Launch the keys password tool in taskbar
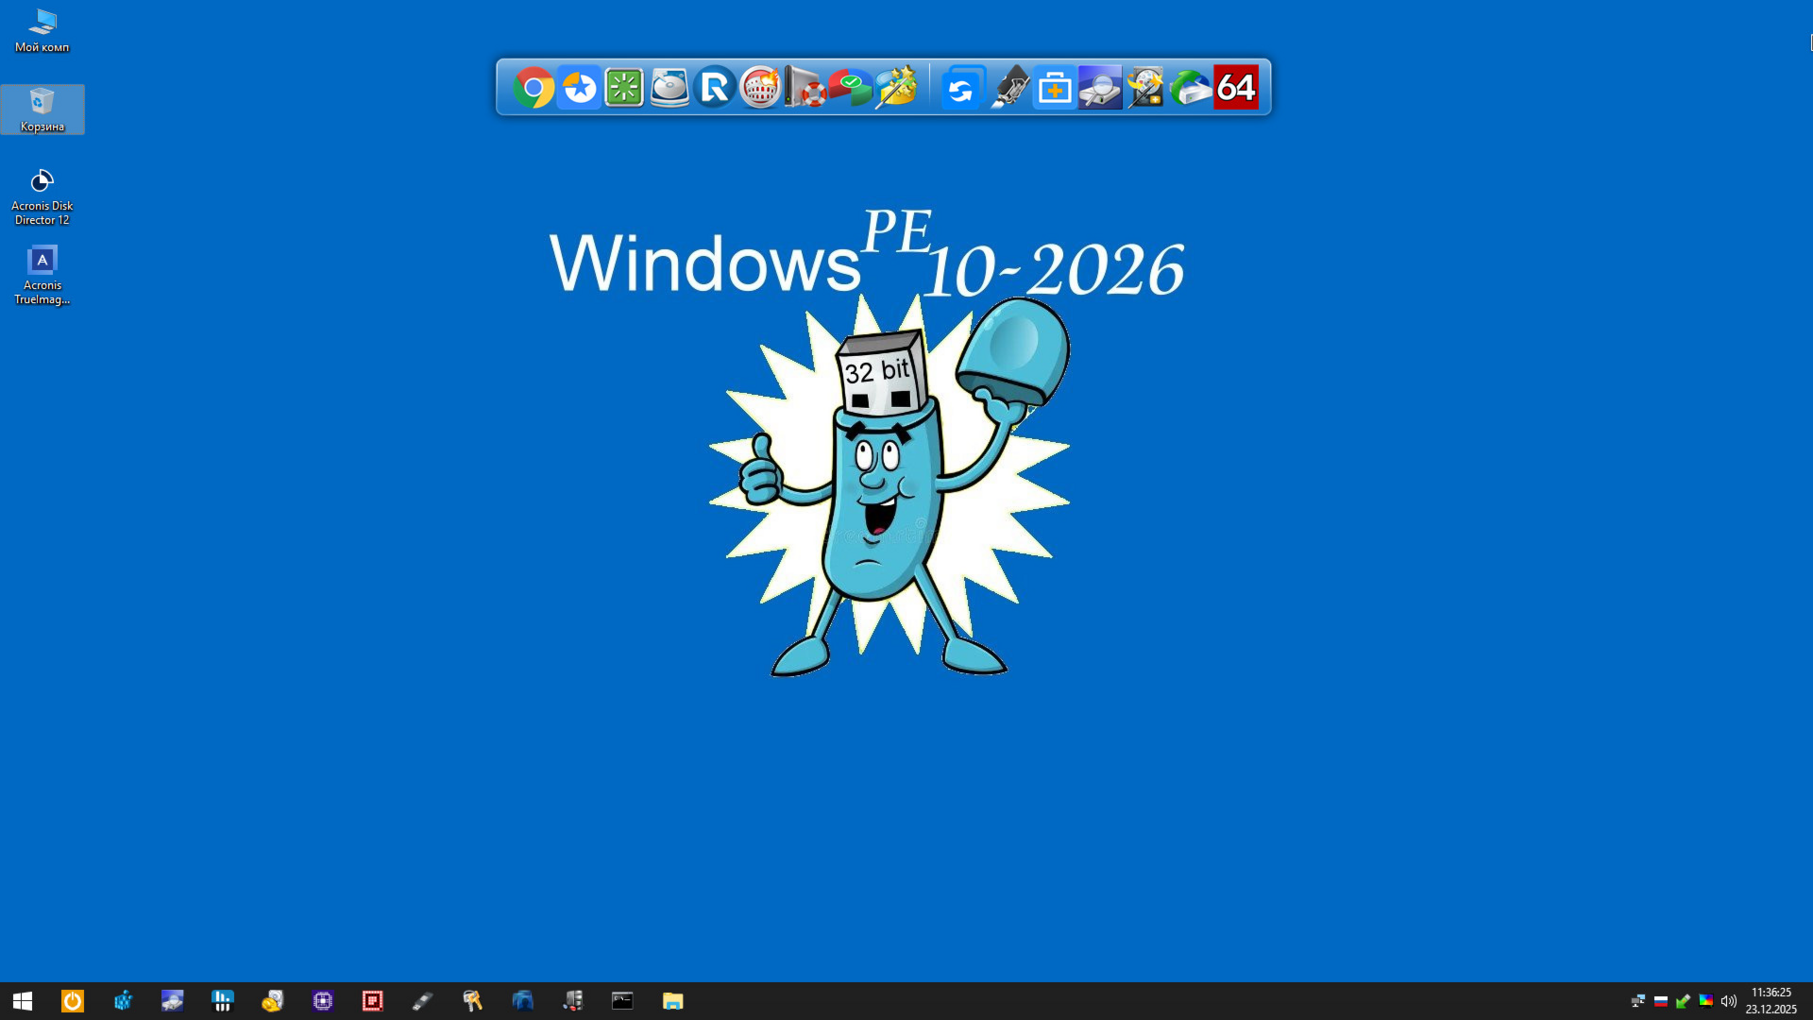This screenshot has height=1020, width=1813. click(x=472, y=1001)
